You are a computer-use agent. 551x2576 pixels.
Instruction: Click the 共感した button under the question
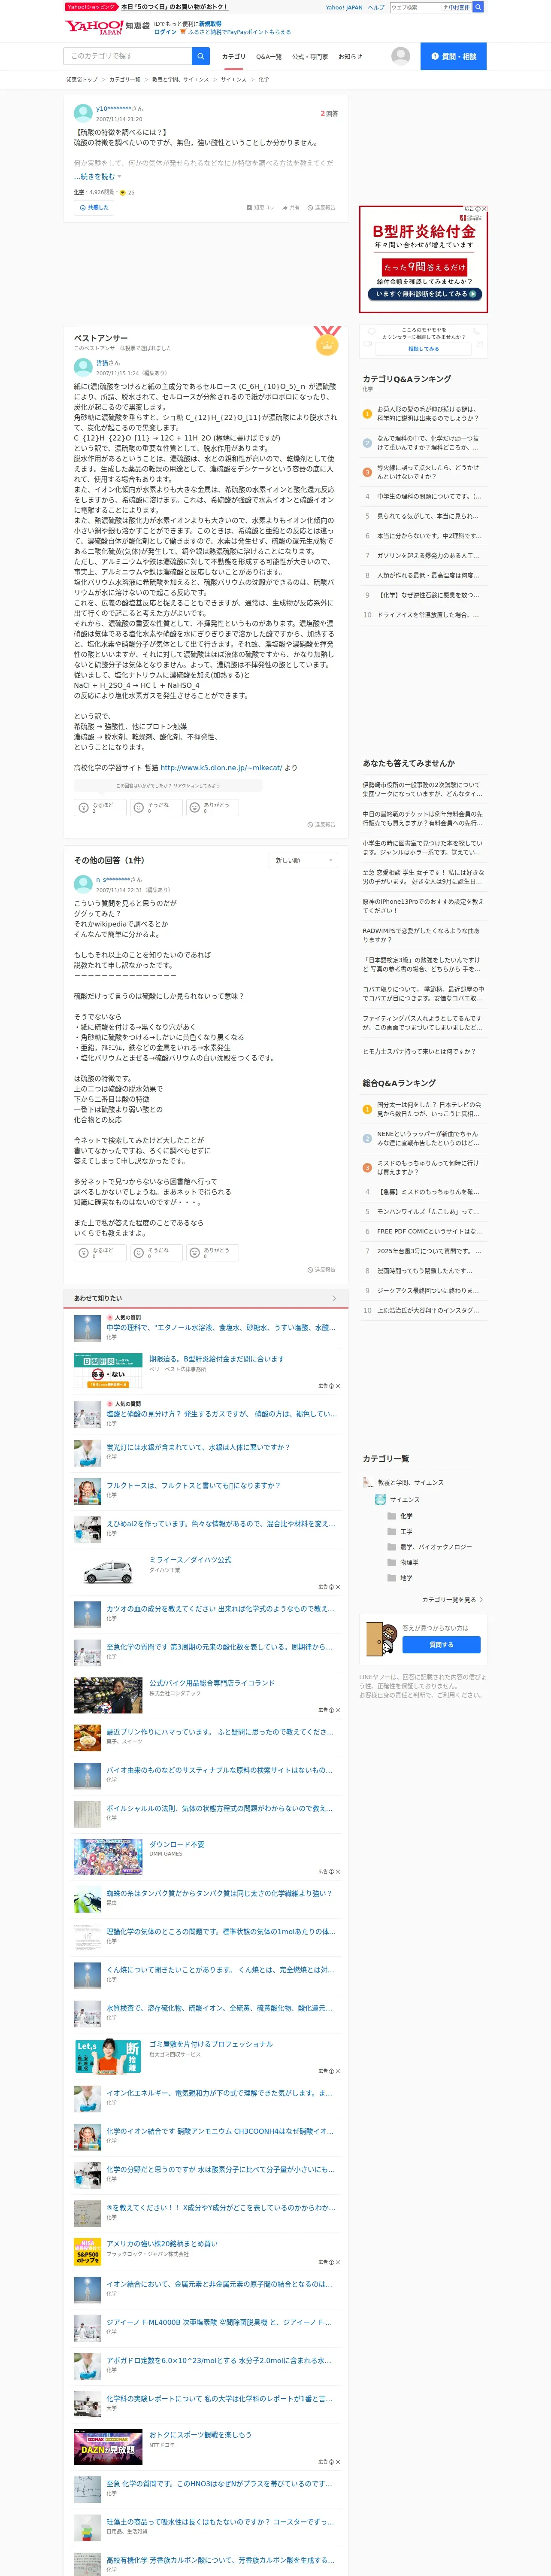pyautogui.click(x=94, y=208)
